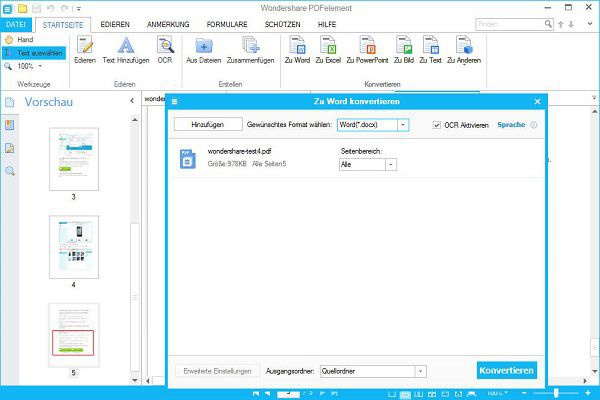
Task: Close the Zu Word konvertieren dialog
Action: pos(537,101)
